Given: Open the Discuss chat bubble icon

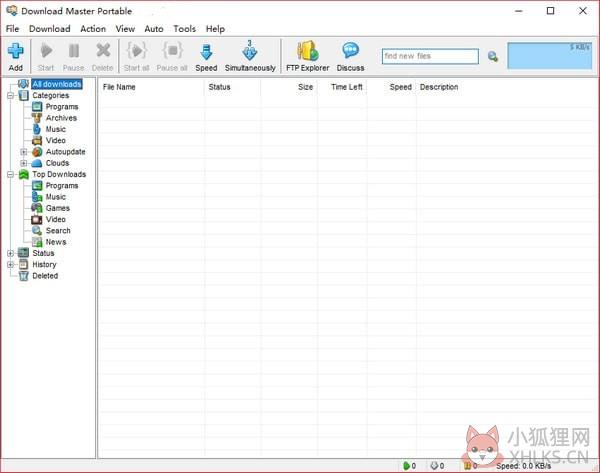Looking at the screenshot, I should point(350,51).
